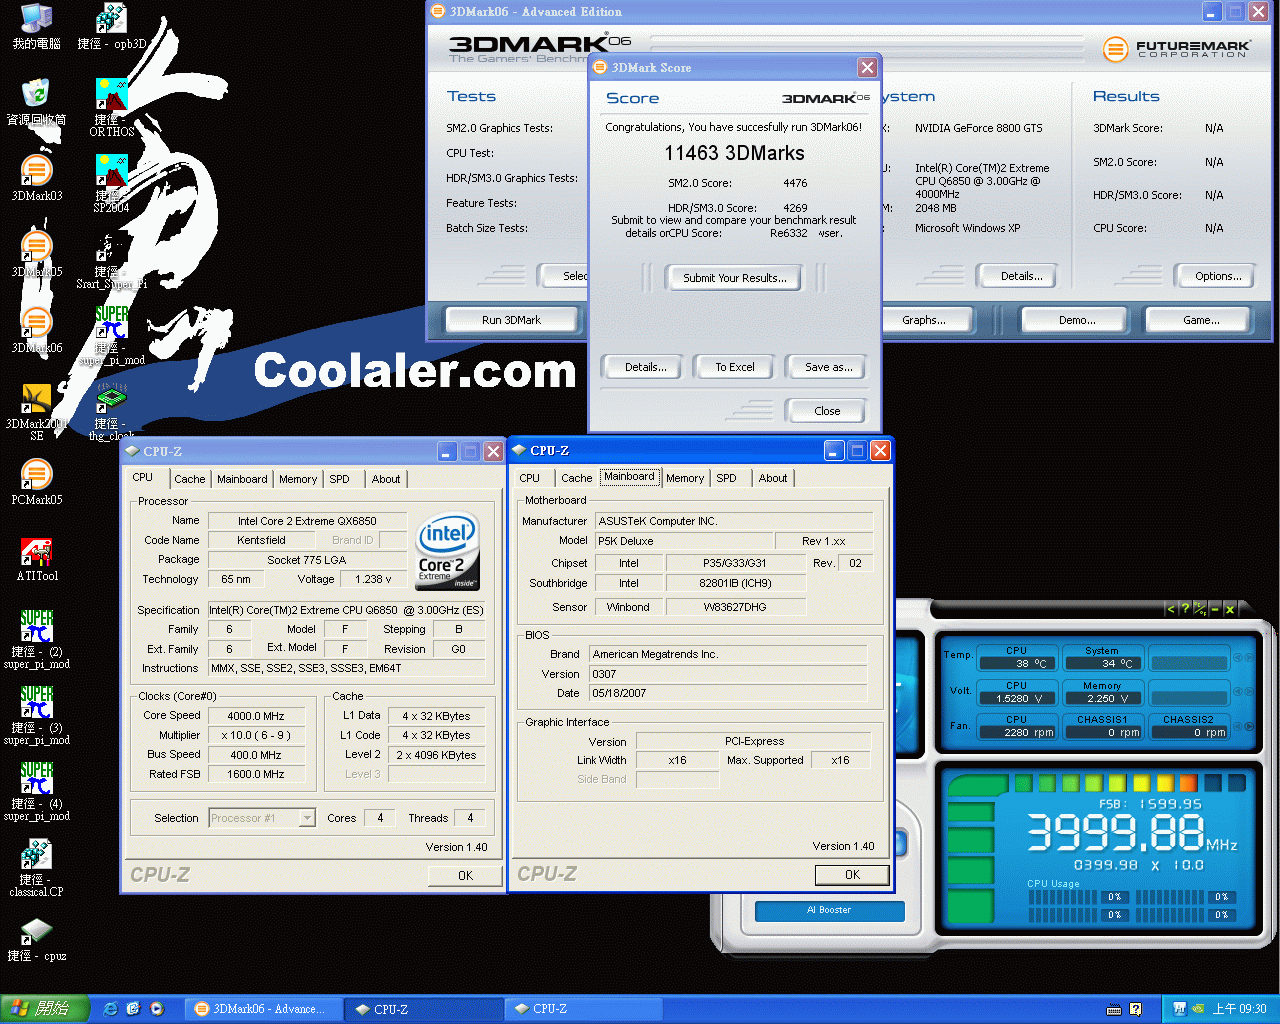This screenshot has height=1024, width=1280.
Task: Launch Internet Explorer from quick launch
Action: pos(111,1009)
